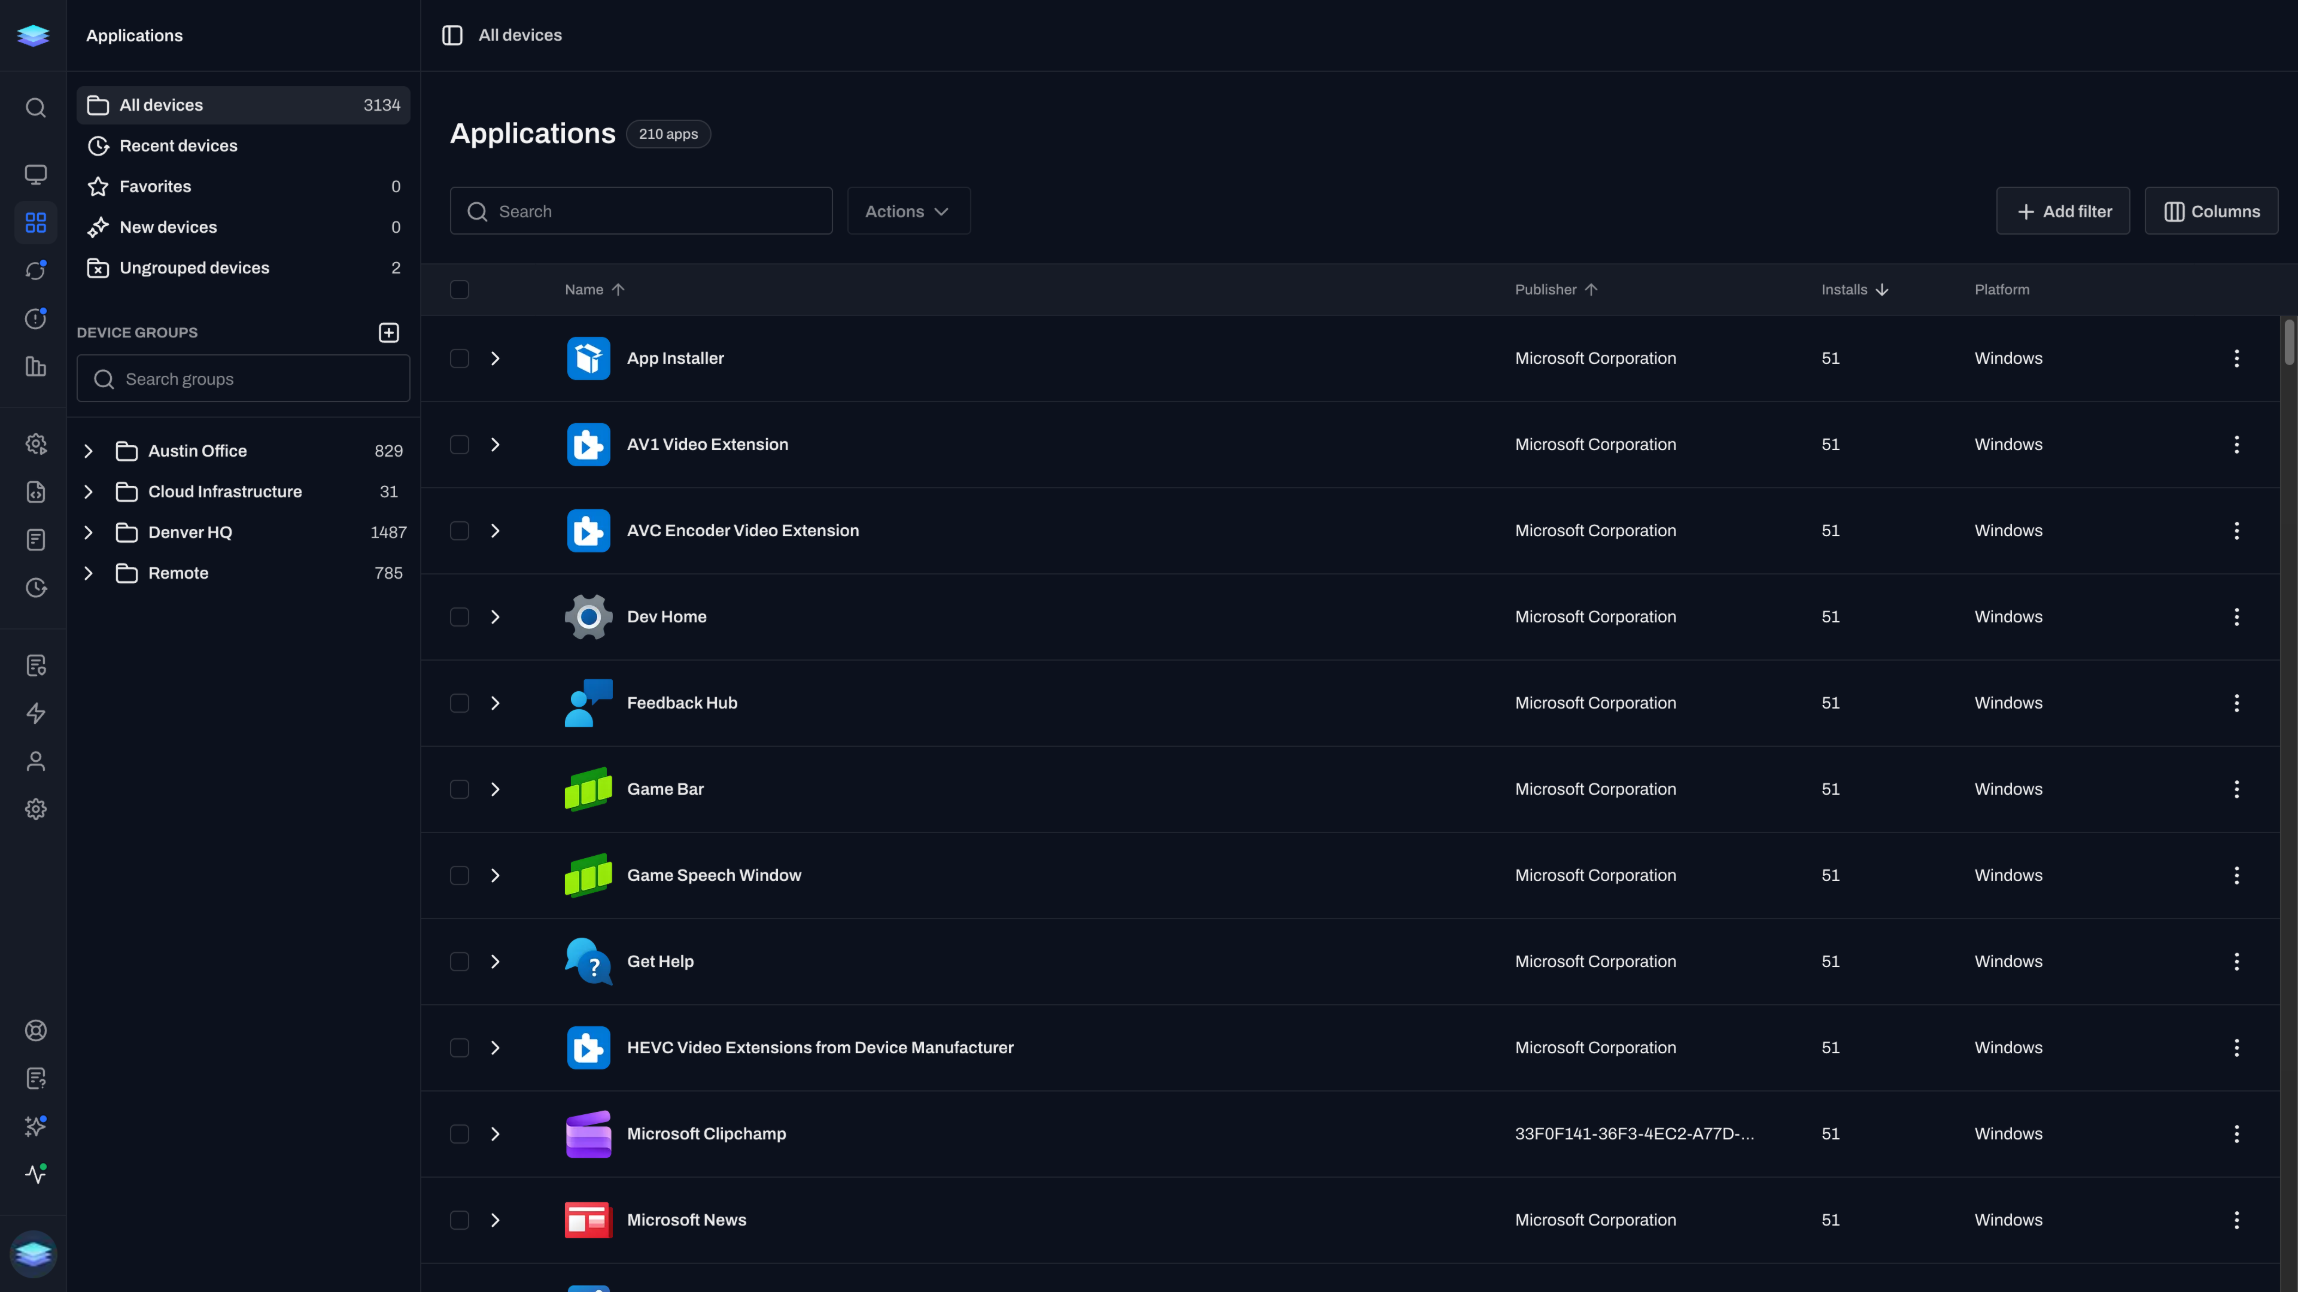This screenshot has height=1292, width=2298.
Task: Open the Columns button
Action: pos(2211,211)
